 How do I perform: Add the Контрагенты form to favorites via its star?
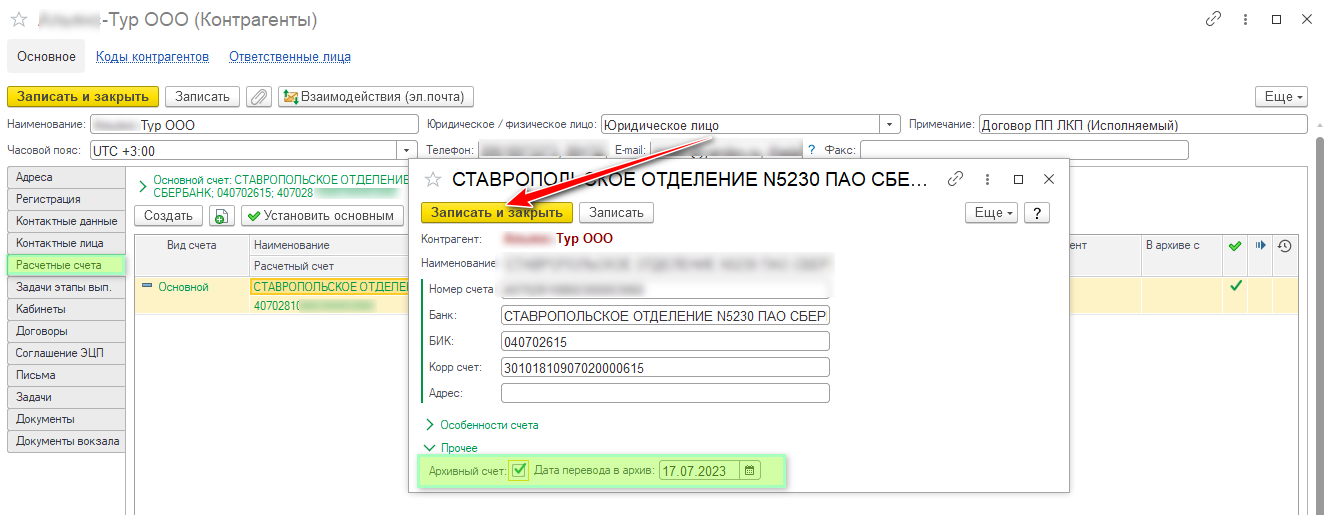[x=18, y=20]
